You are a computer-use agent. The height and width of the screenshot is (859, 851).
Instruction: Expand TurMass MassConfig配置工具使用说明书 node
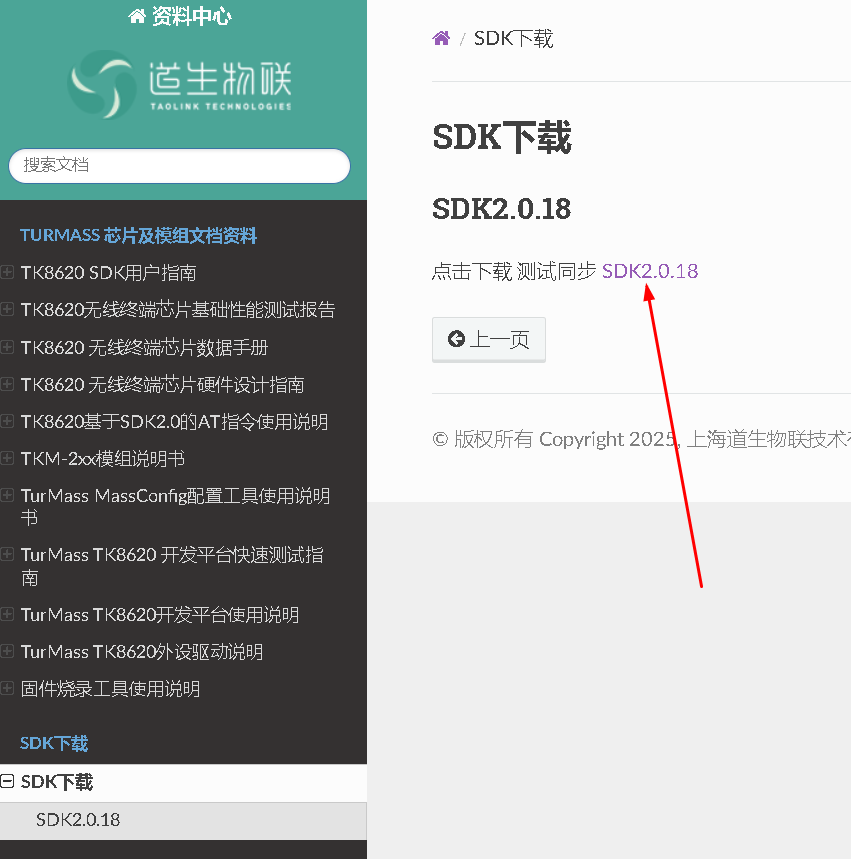click(7, 496)
